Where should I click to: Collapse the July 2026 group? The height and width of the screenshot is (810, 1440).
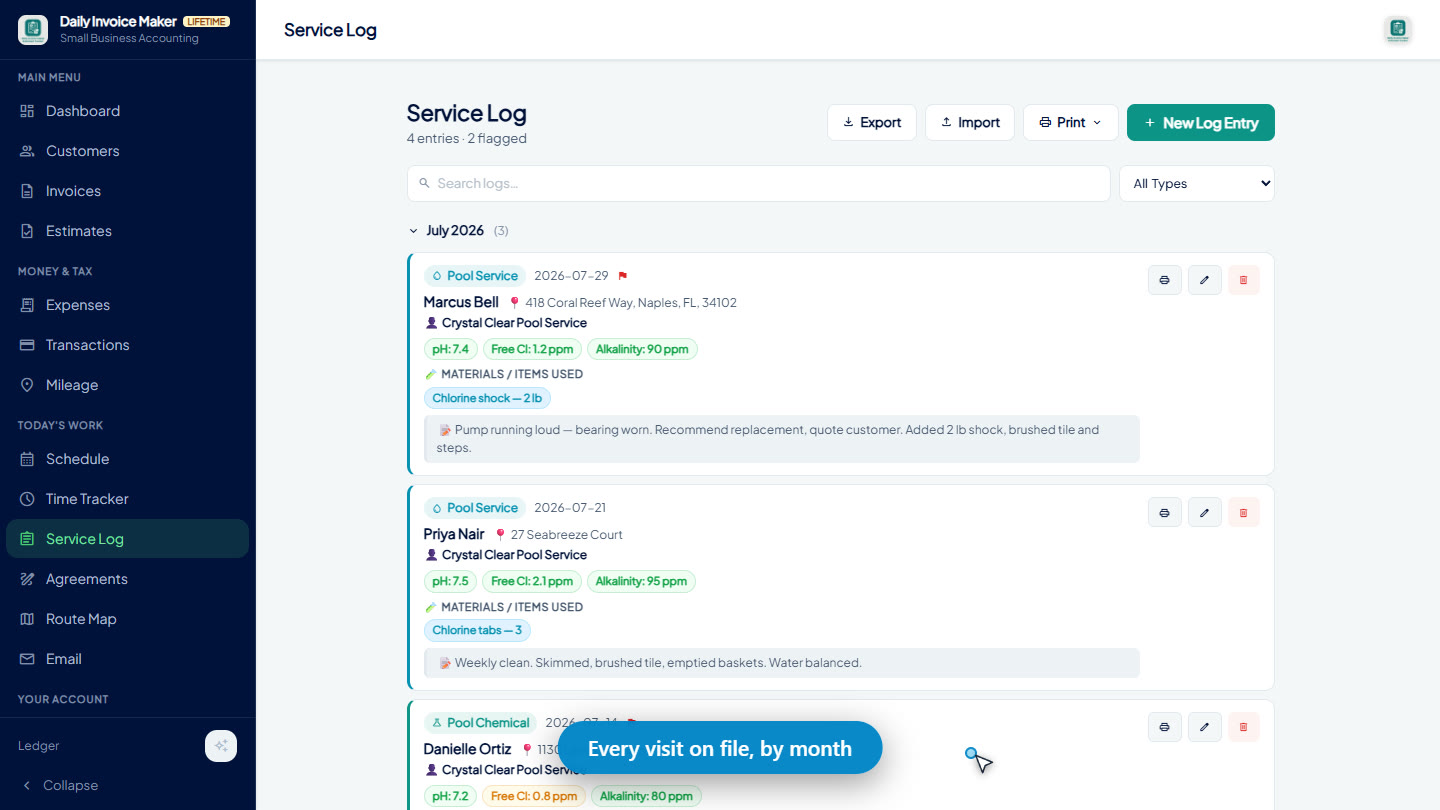(x=413, y=231)
